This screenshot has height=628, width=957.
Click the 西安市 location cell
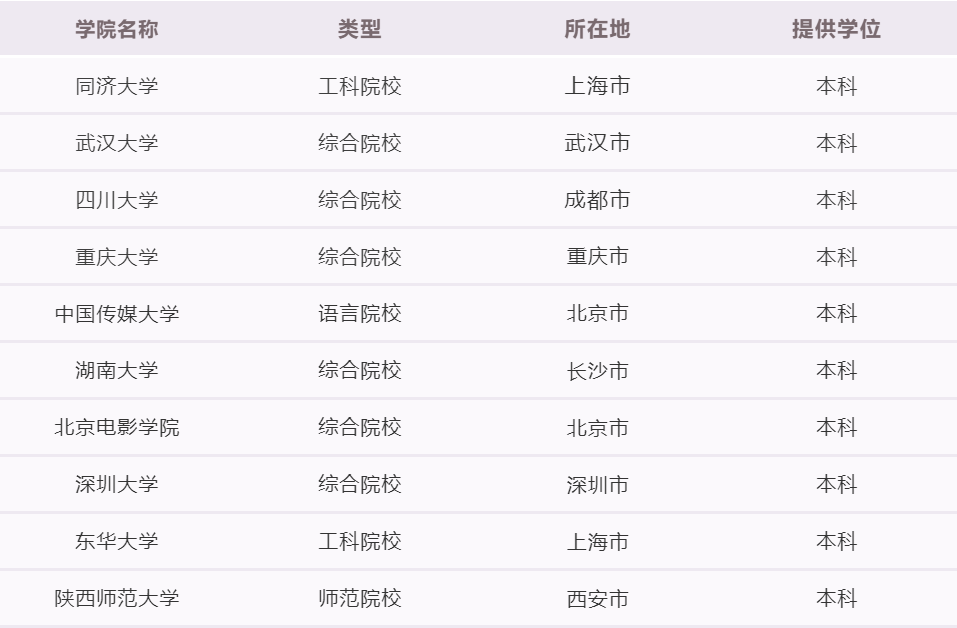[597, 599]
